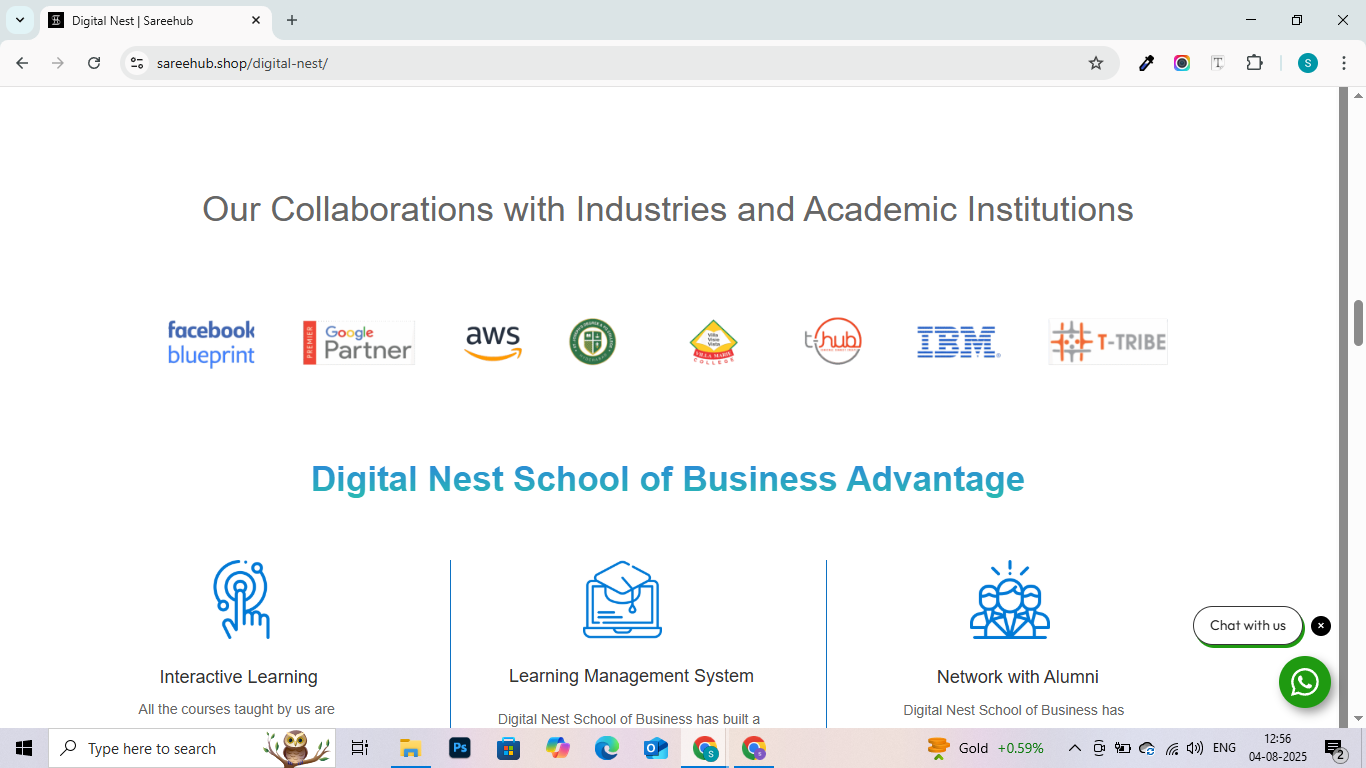
Task: Open the Chat with us button
Action: pos(1247,626)
